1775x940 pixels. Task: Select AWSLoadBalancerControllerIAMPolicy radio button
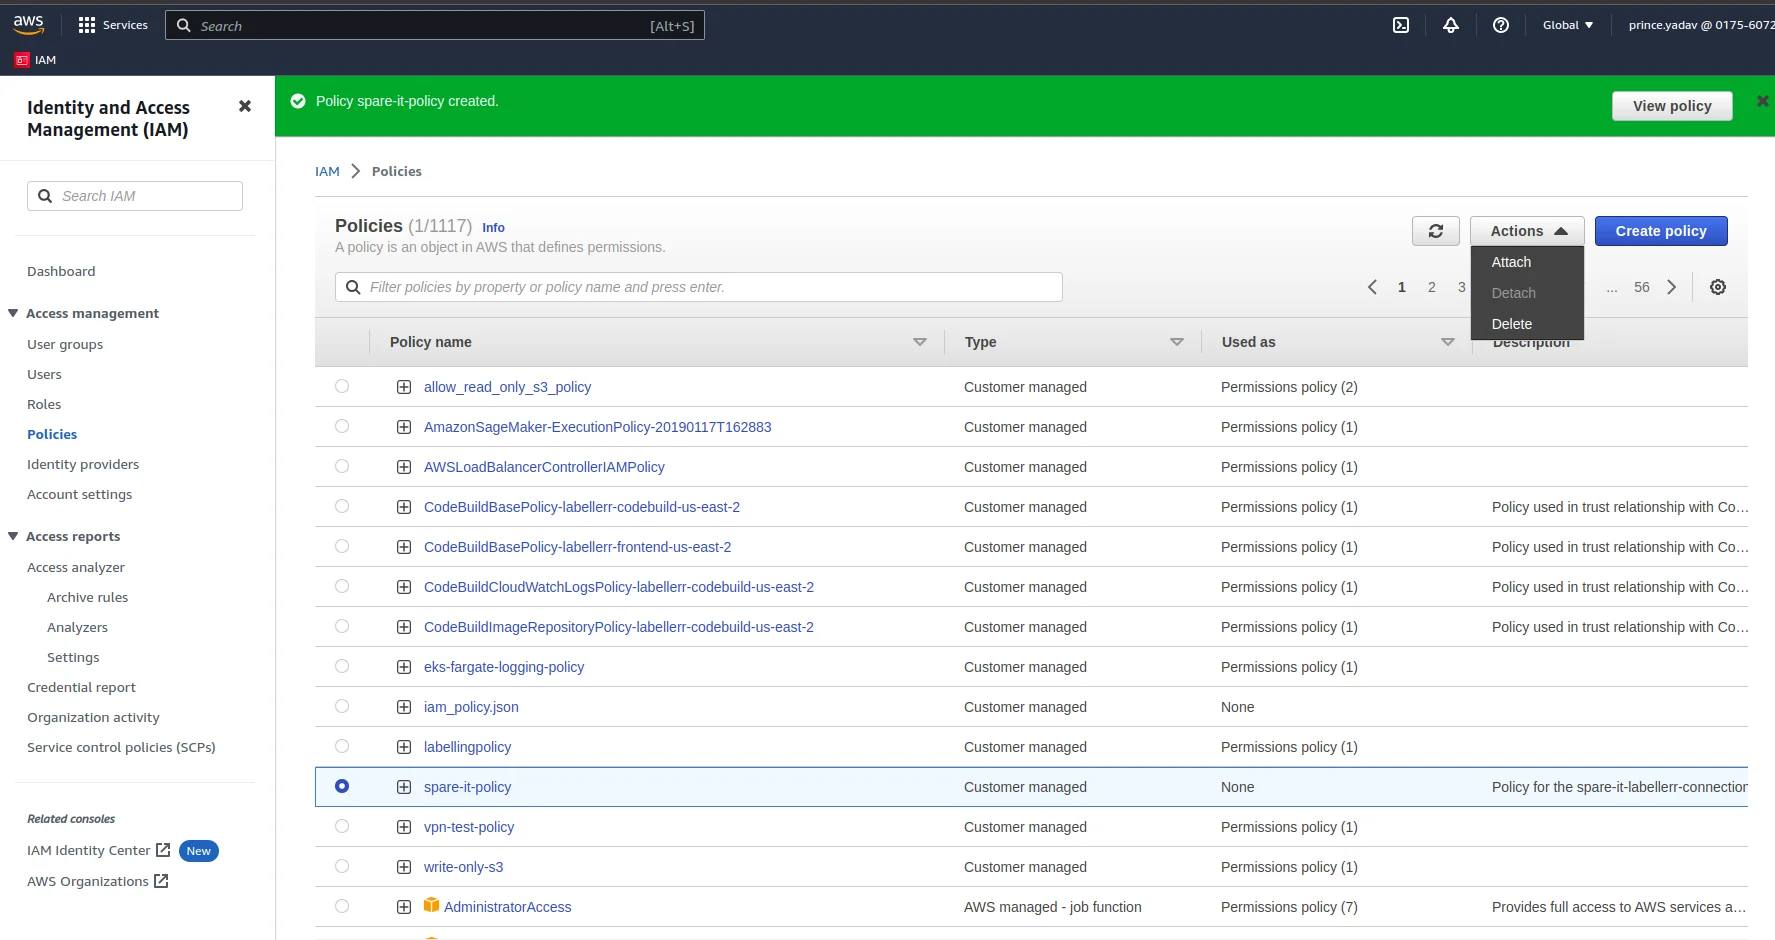[x=342, y=466]
